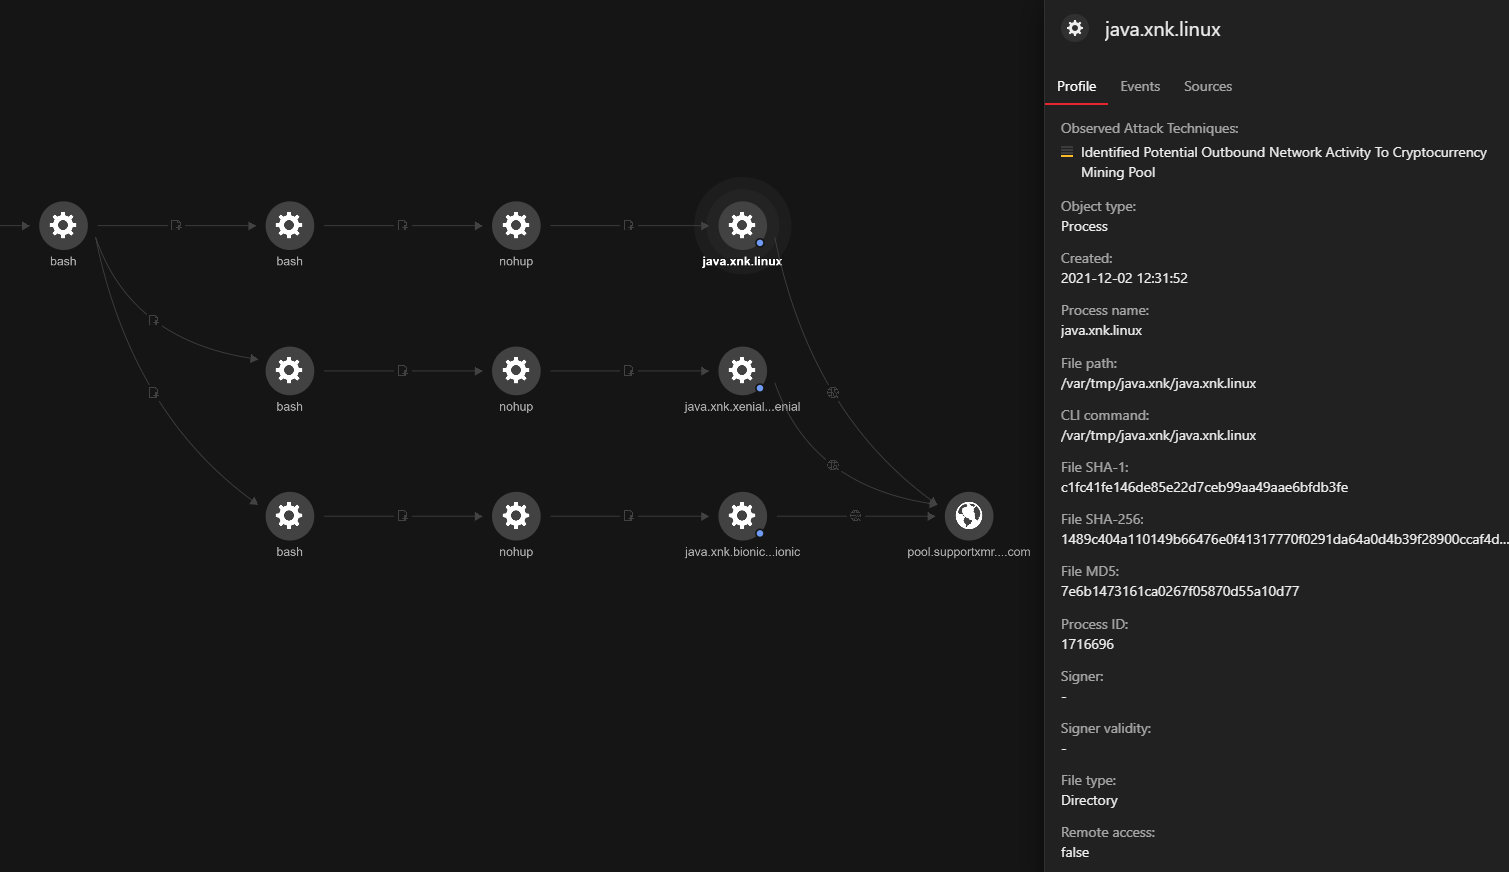Select the leftmost bash process node

pos(63,226)
